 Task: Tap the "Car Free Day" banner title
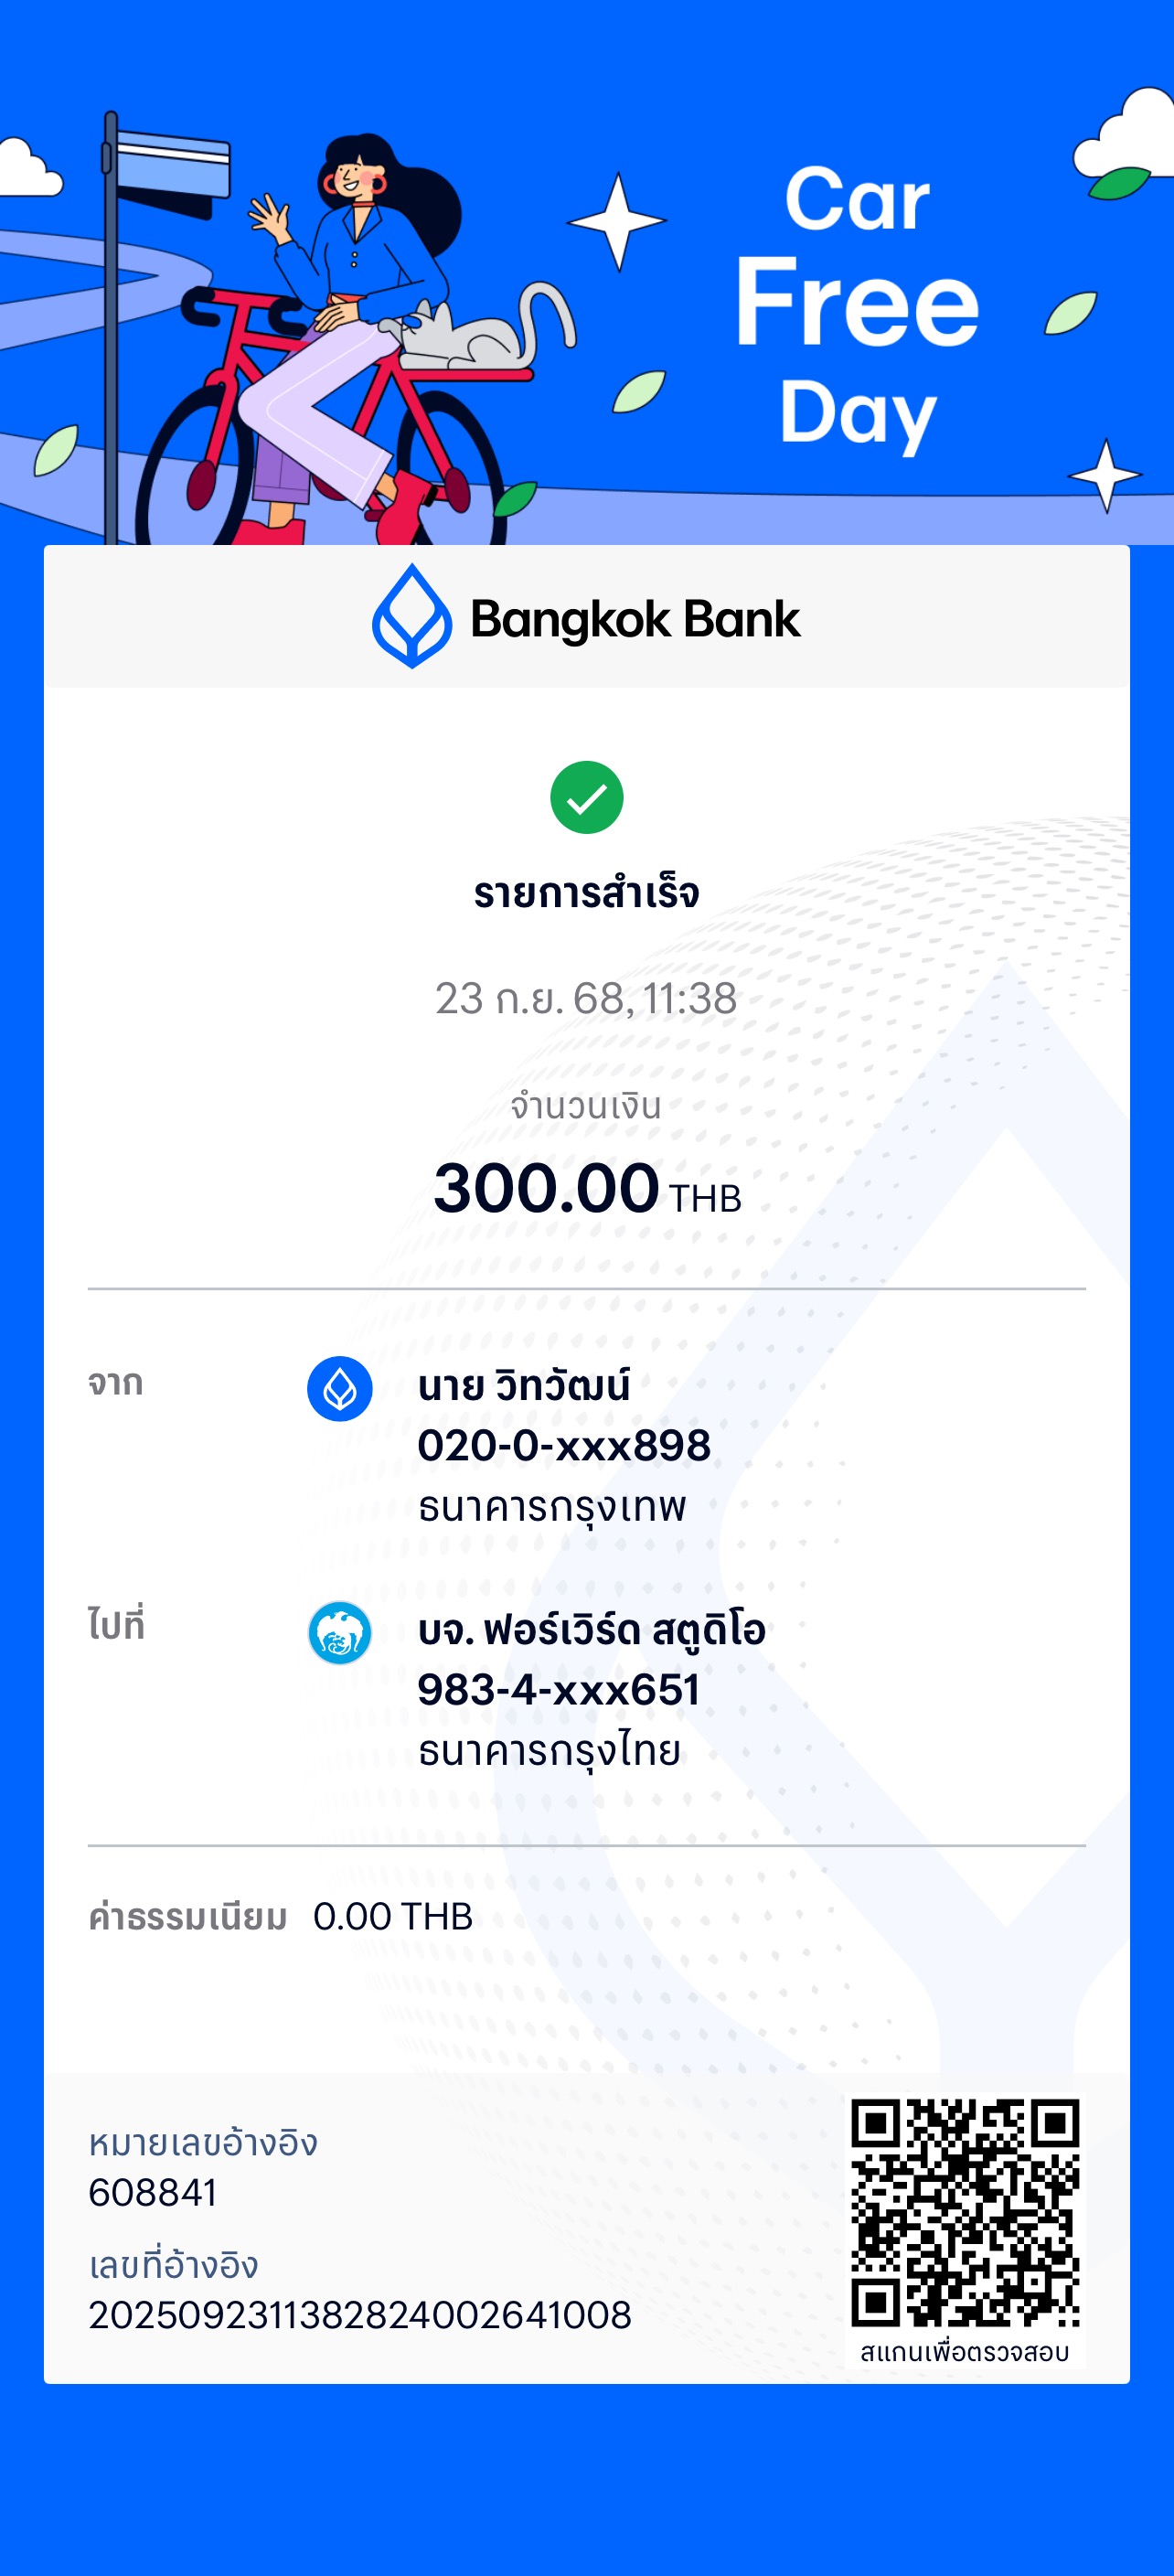pos(857,305)
